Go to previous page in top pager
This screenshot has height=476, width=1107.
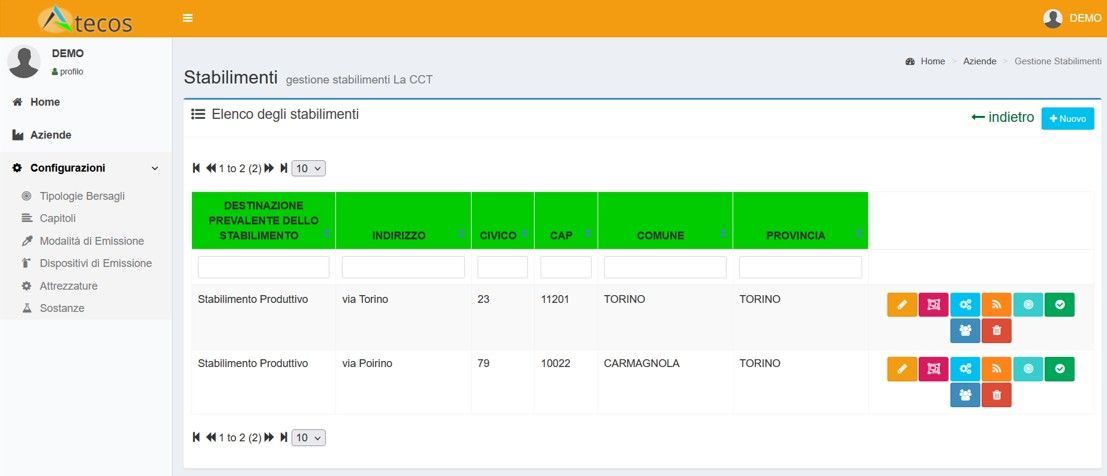[x=211, y=168]
